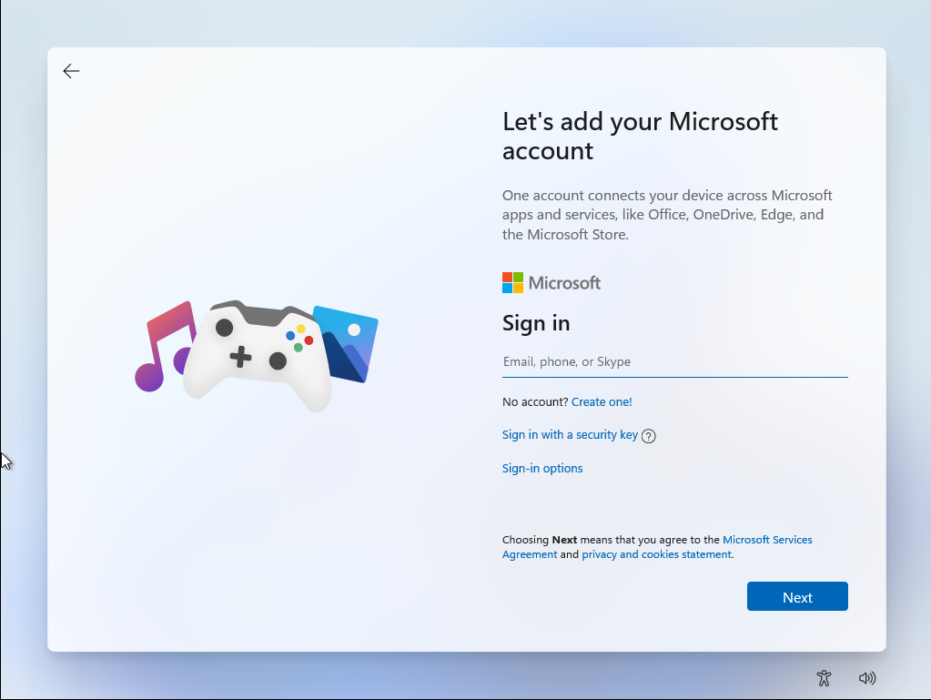931x700 pixels.
Task: Open Sign-in options
Action: (x=542, y=468)
